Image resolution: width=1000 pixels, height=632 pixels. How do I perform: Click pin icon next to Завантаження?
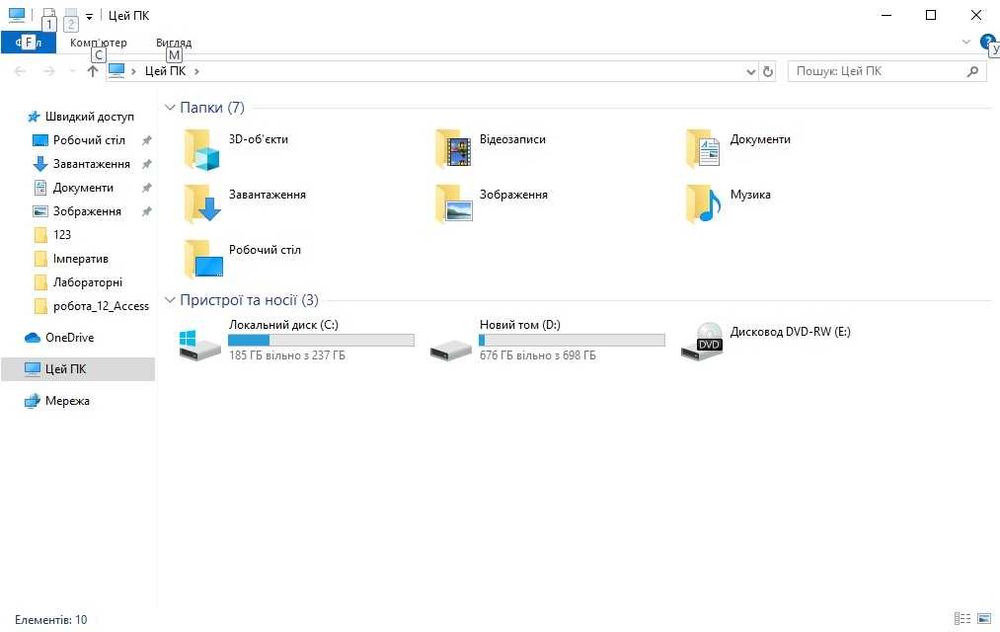pos(146,164)
